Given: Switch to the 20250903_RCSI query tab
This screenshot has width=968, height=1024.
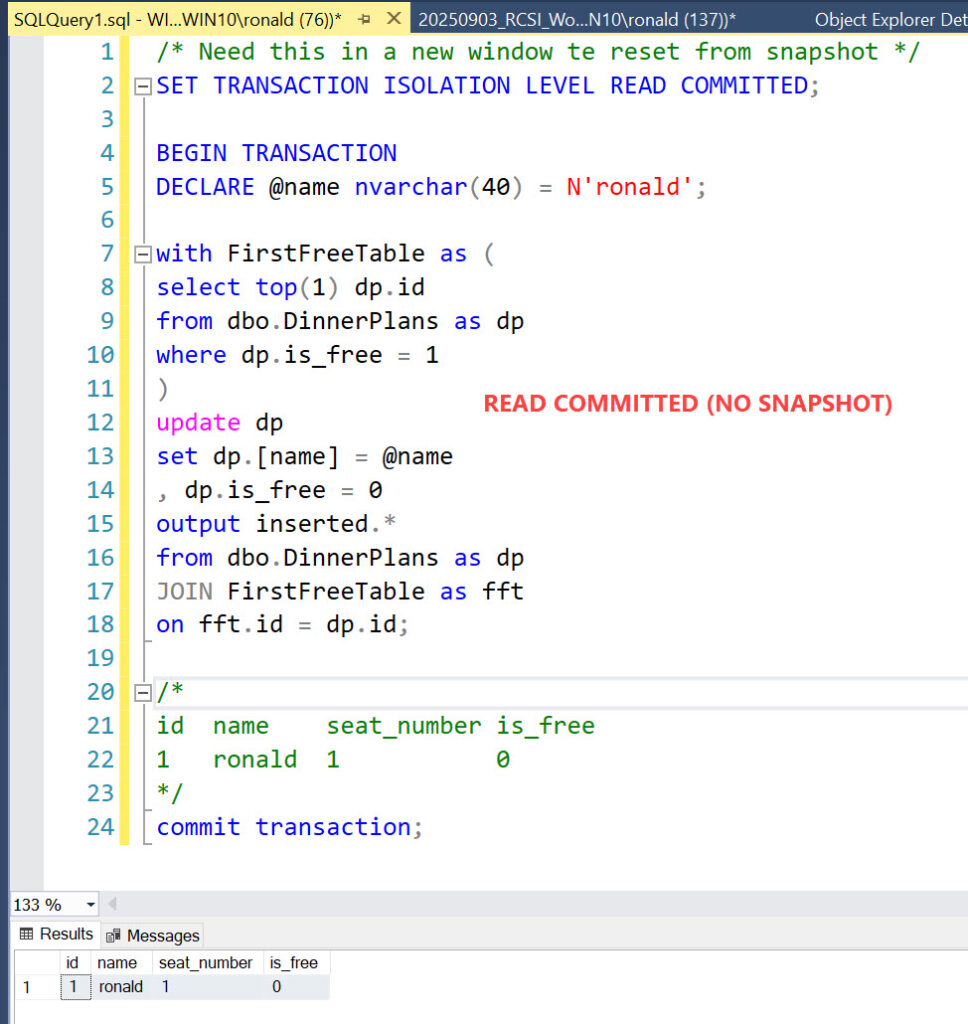Looking at the screenshot, I should click(x=576, y=19).
